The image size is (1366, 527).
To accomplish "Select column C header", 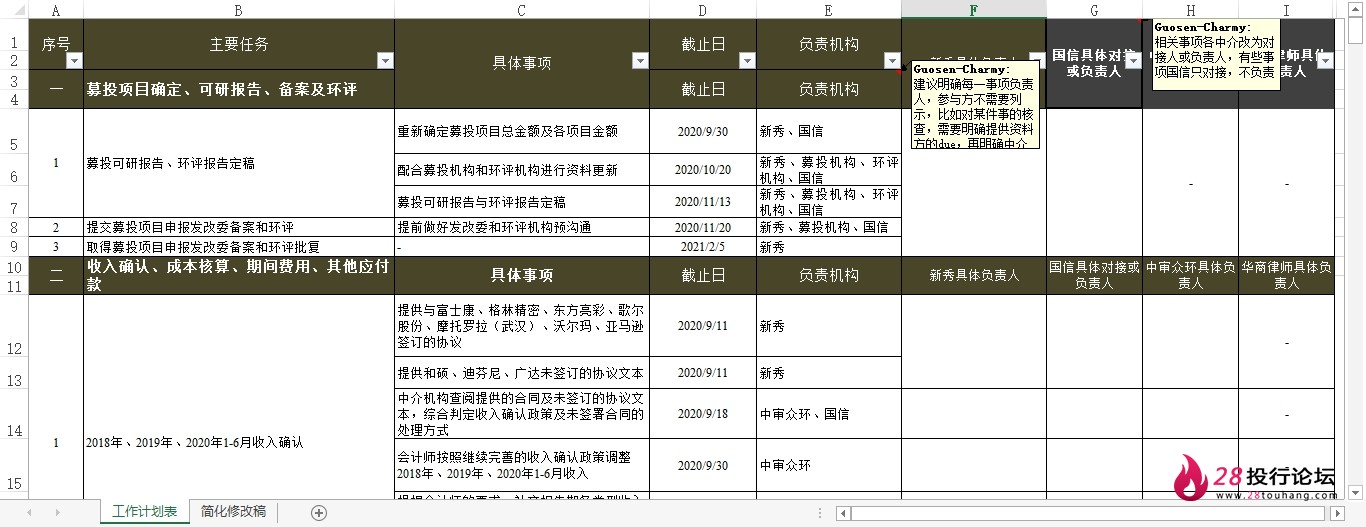I will click(x=522, y=10).
